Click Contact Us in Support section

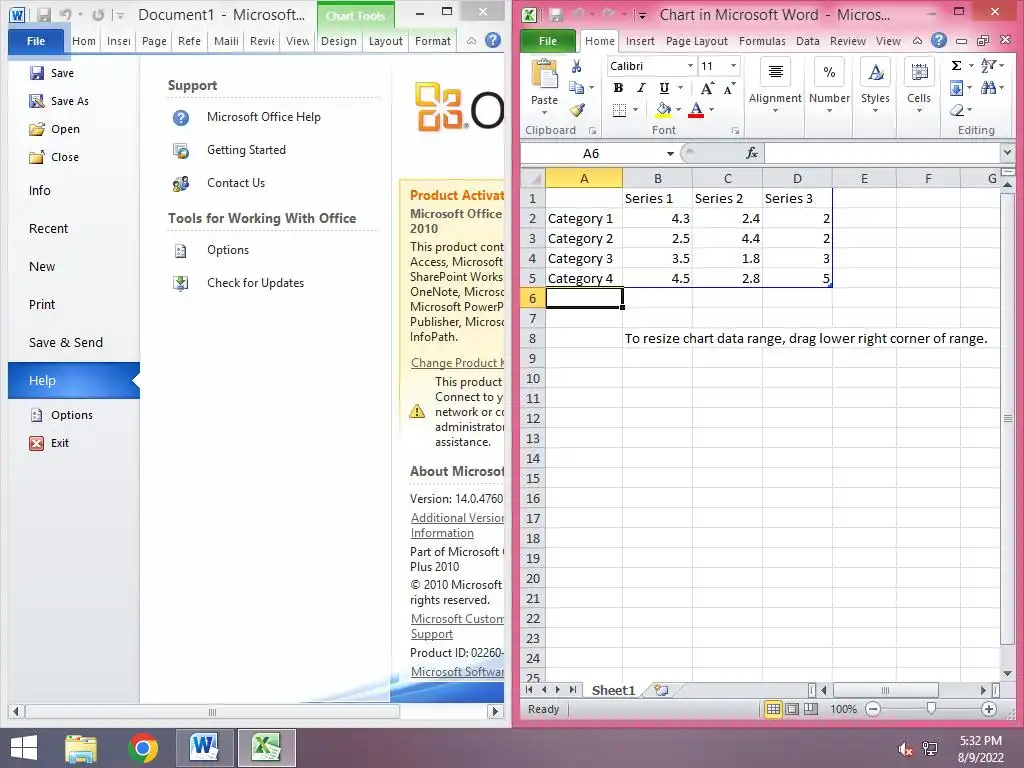(x=236, y=184)
